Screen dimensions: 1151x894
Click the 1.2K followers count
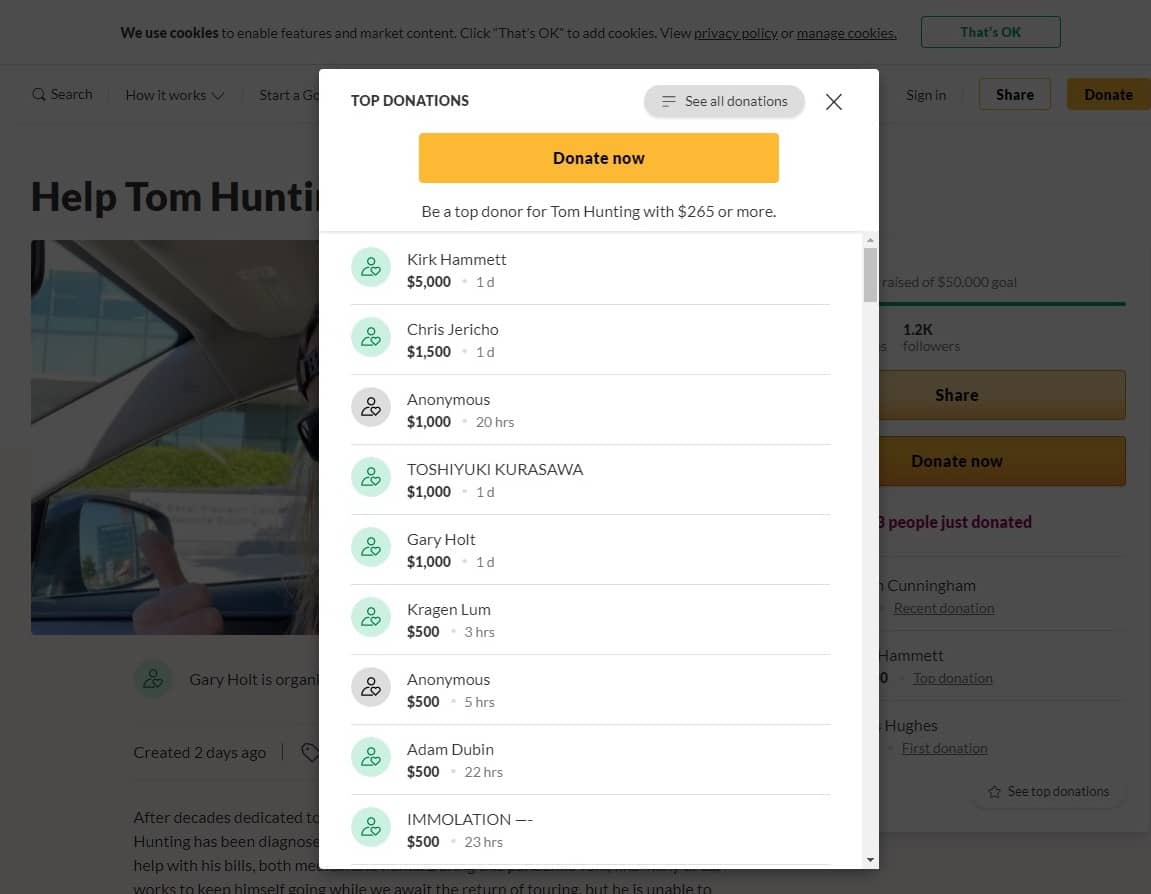coord(931,338)
